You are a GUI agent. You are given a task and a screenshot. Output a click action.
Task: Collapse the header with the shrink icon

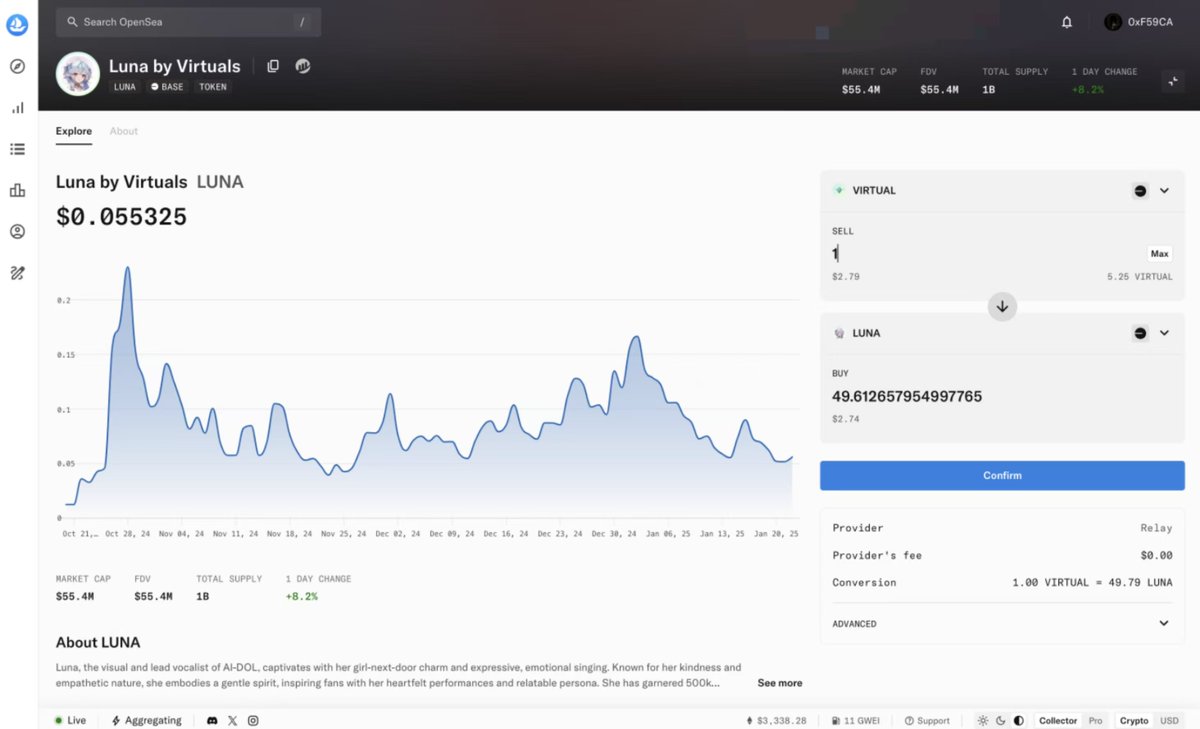point(1173,83)
